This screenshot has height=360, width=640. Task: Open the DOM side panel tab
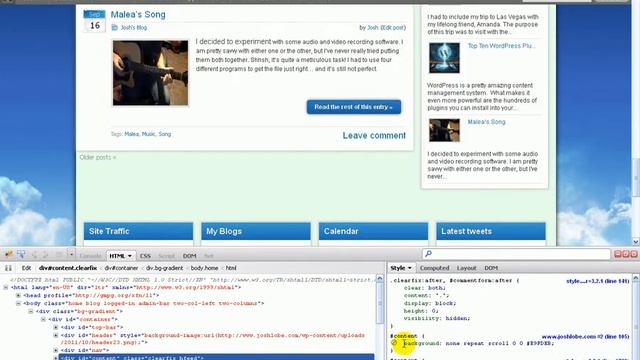click(491, 268)
